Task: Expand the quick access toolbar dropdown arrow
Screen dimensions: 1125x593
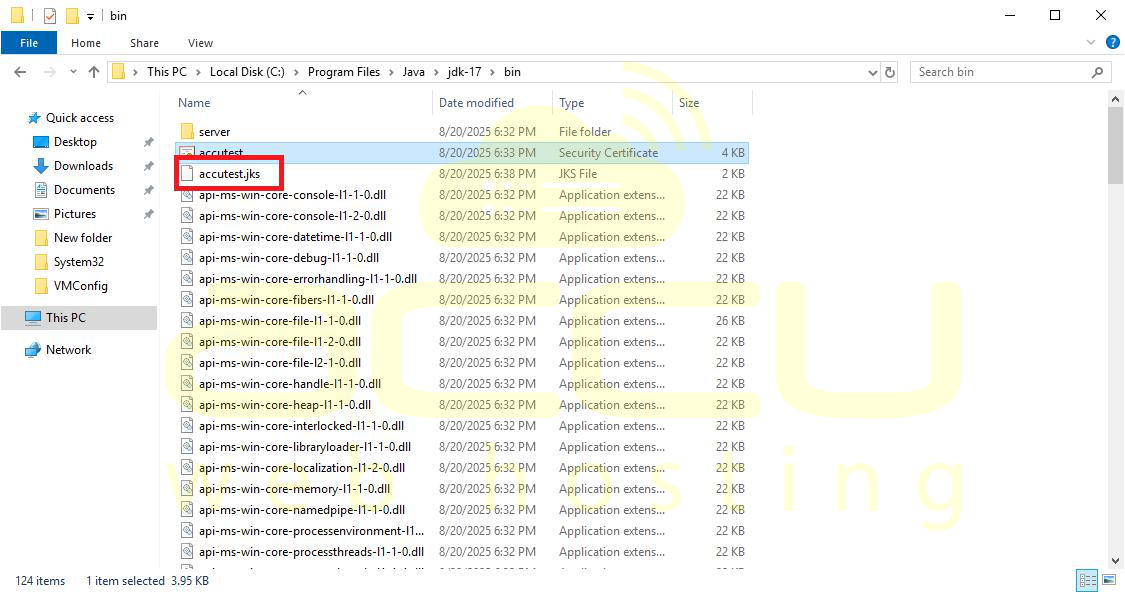Action: click(x=88, y=15)
